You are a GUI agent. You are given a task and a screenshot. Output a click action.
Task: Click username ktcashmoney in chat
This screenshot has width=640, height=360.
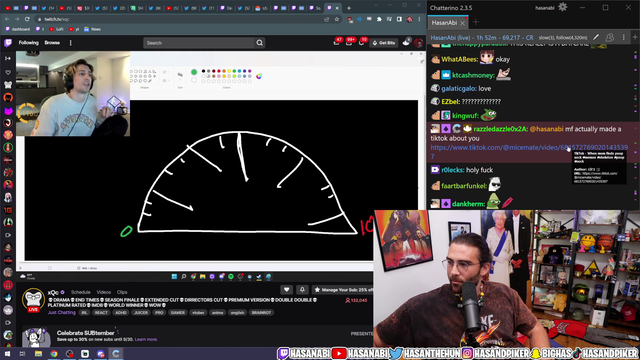[473, 75]
